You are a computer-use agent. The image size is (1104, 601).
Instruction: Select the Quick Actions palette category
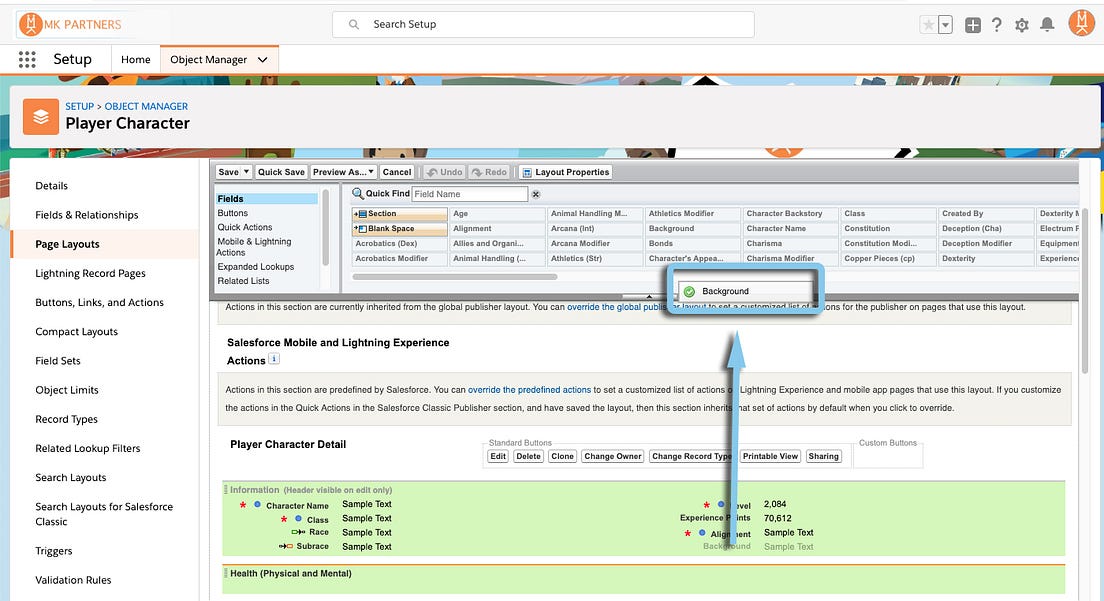click(244, 227)
